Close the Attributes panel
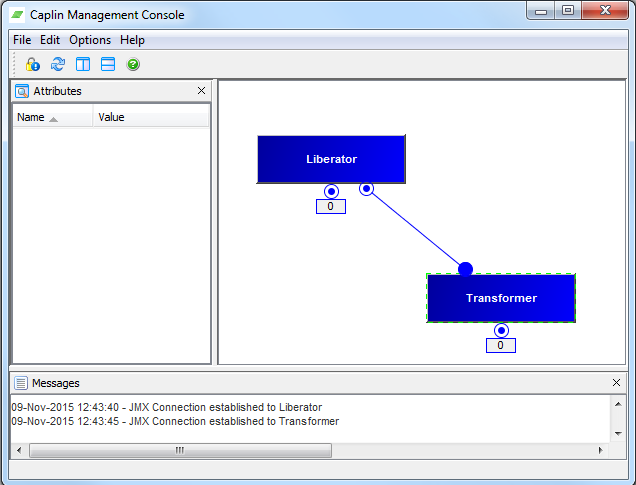 pyautogui.click(x=201, y=91)
